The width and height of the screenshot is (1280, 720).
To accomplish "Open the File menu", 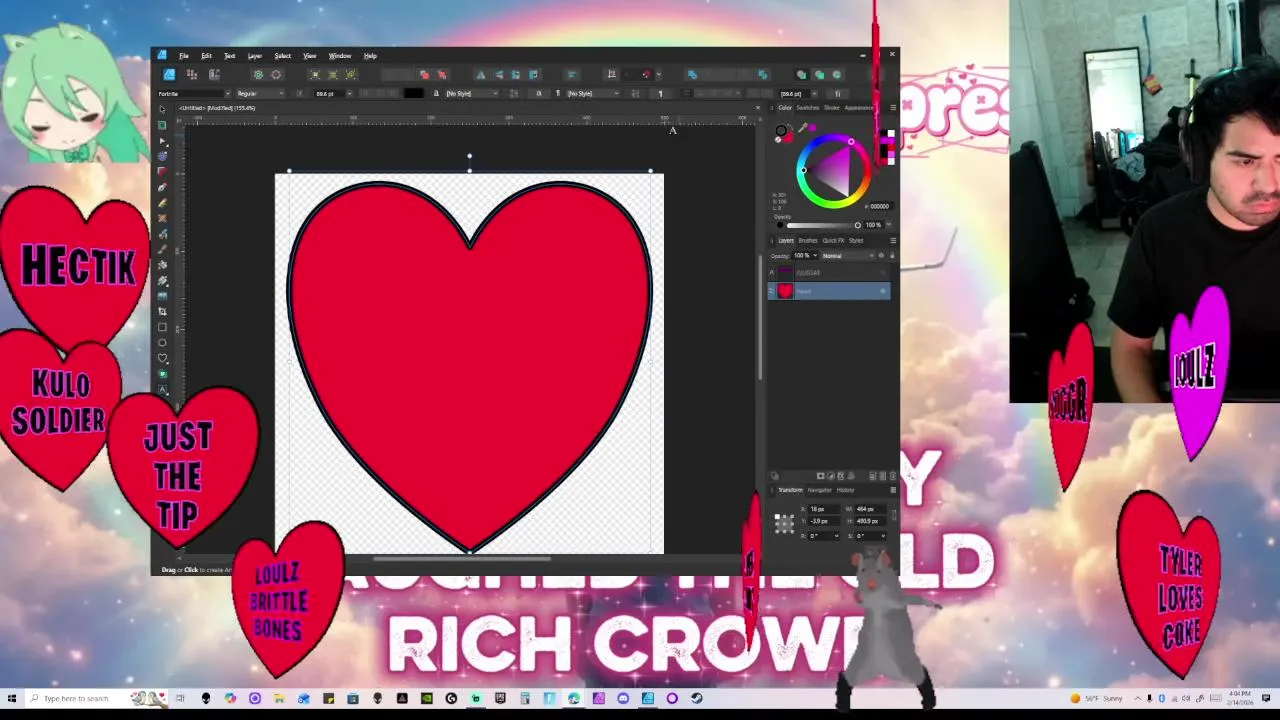I will [x=184, y=56].
